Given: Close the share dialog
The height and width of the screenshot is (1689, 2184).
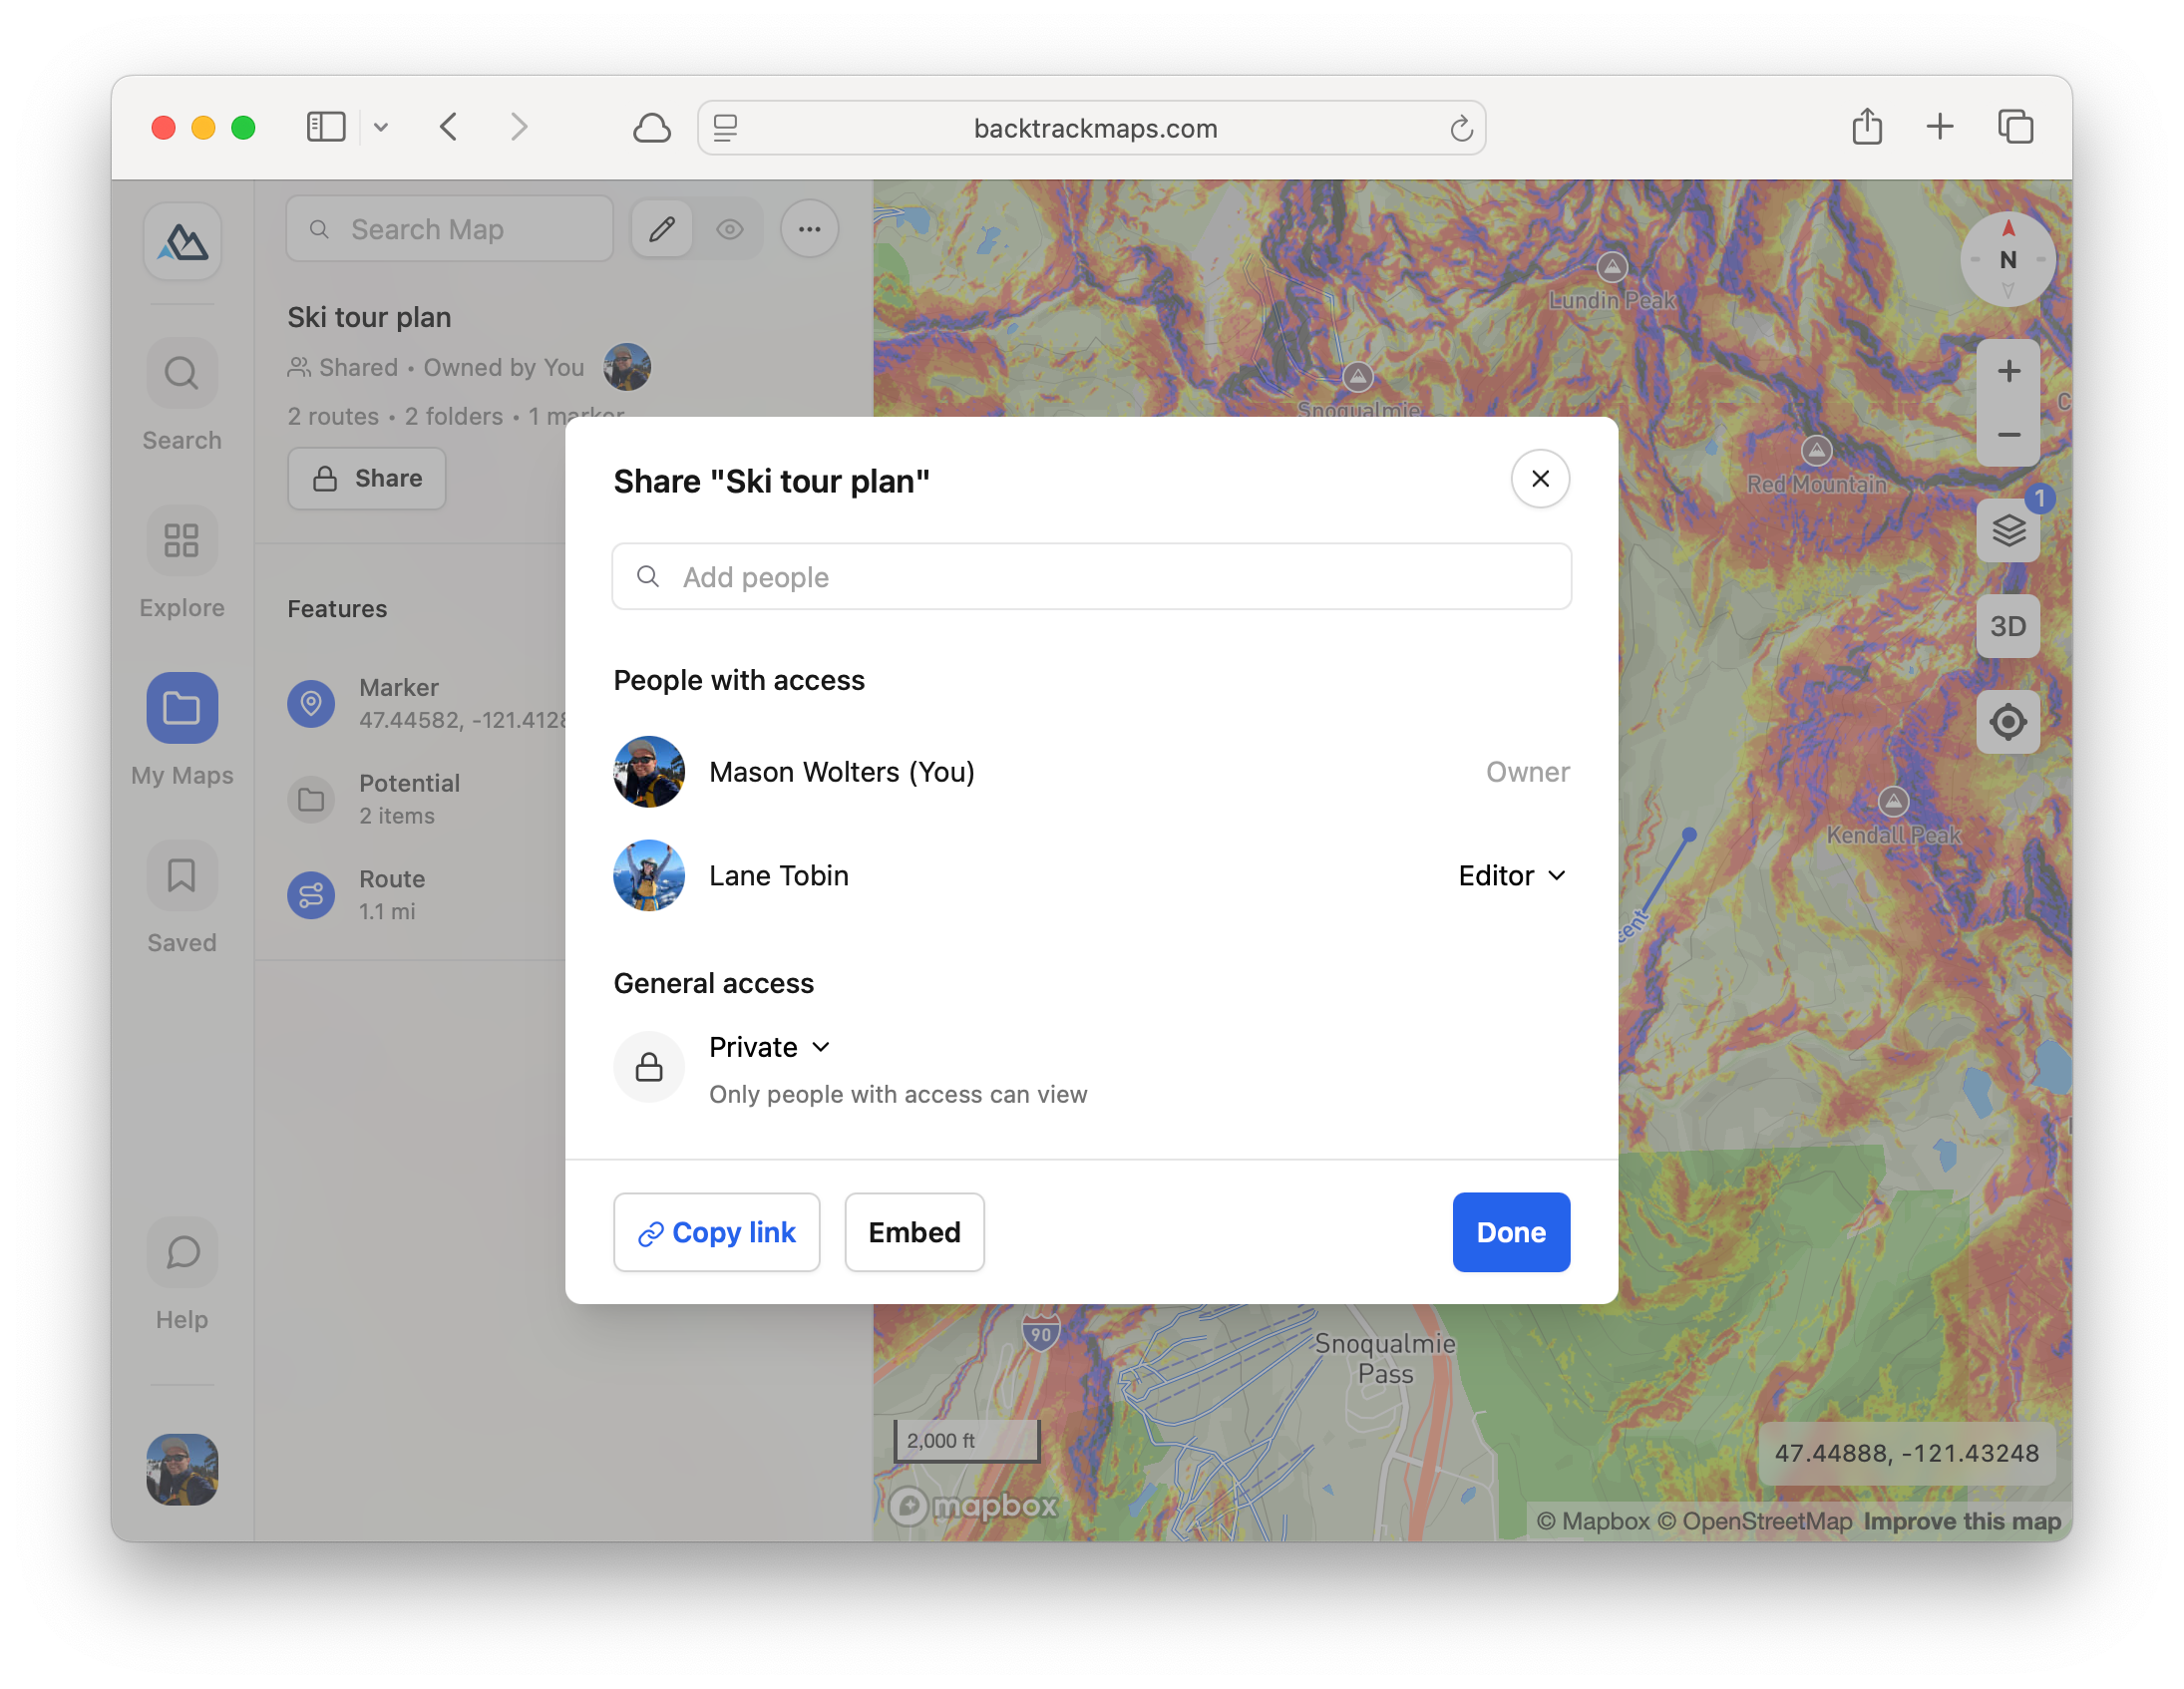Looking at the screenshot, I should tap(1539, 479).
